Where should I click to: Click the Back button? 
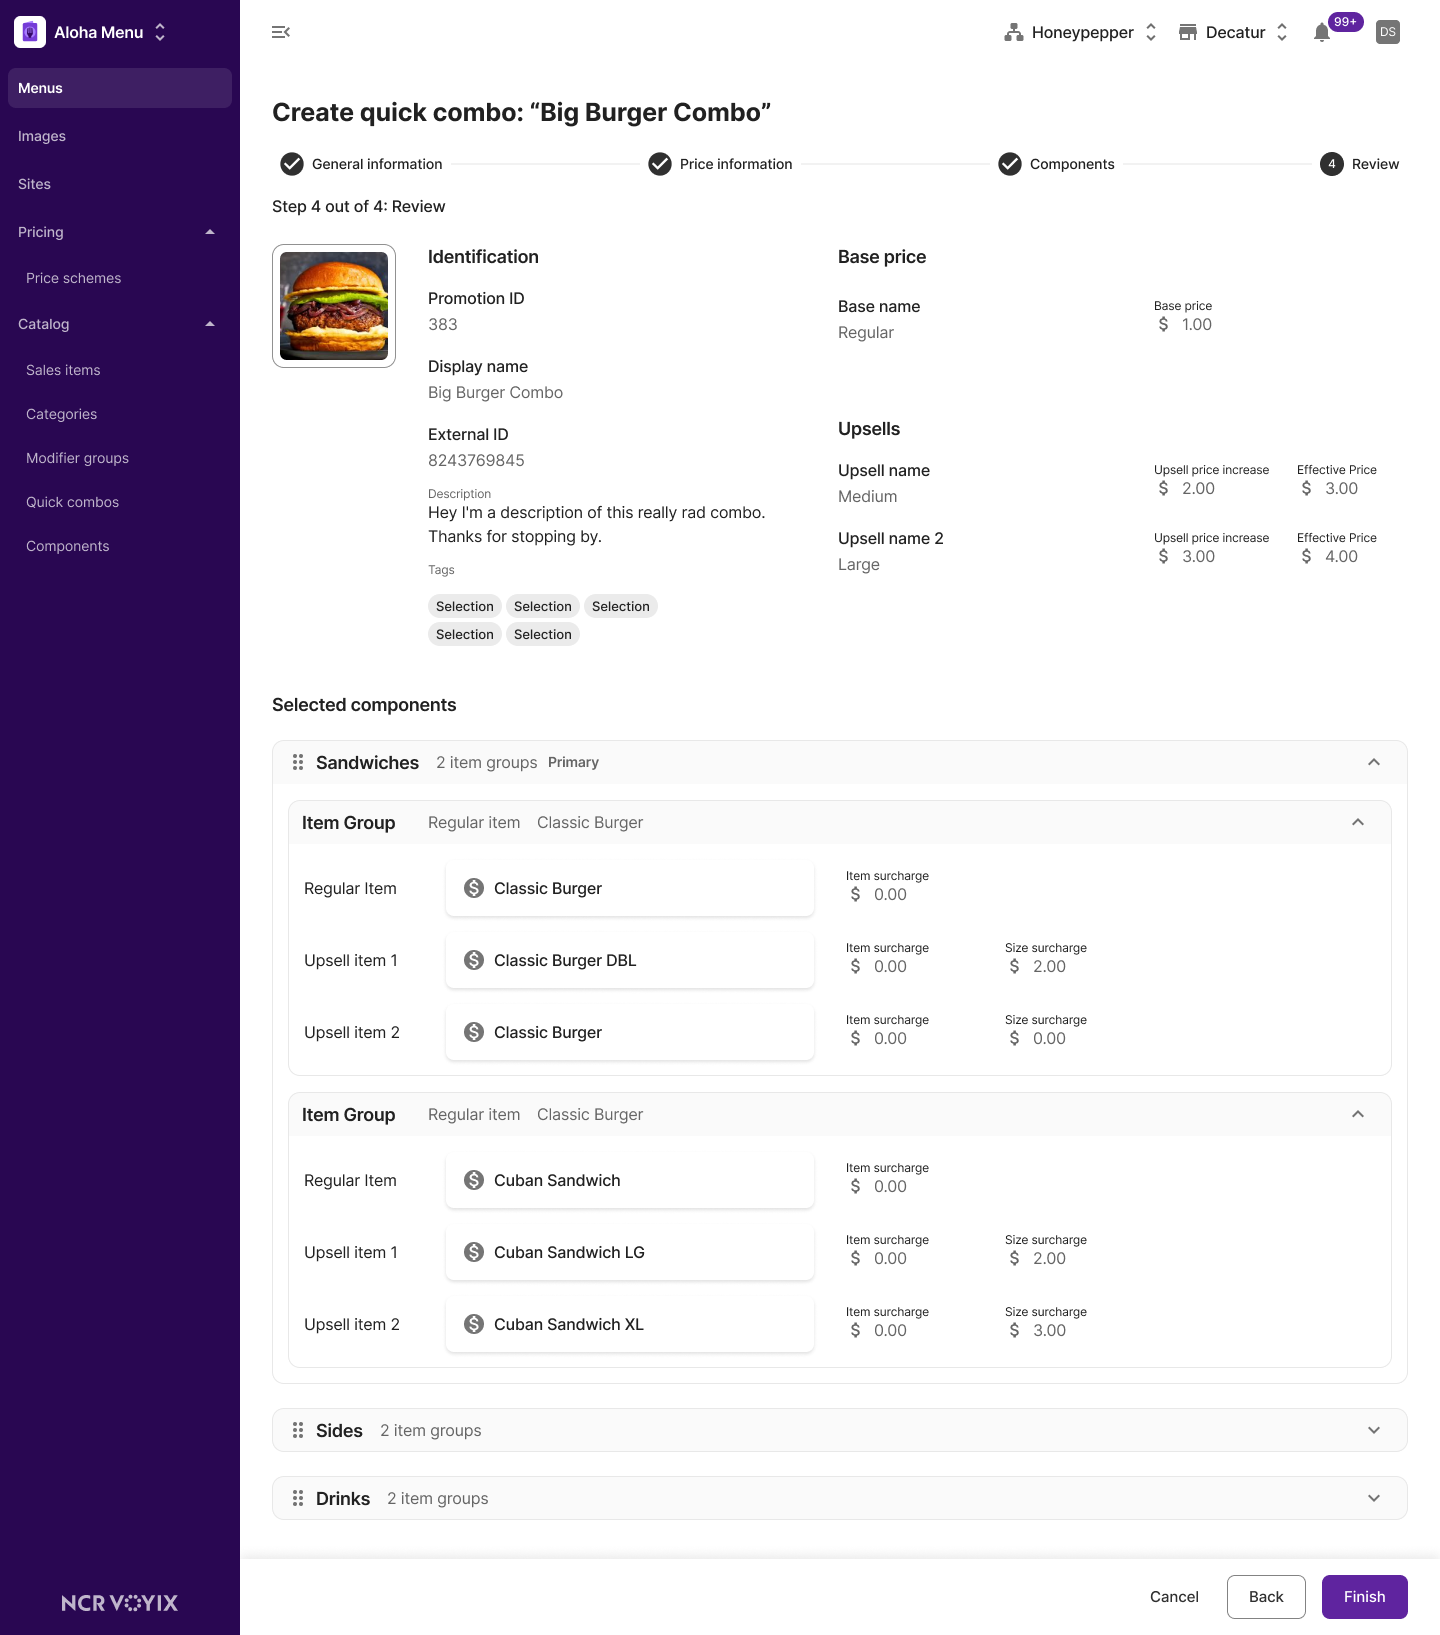[1266, 1597]
